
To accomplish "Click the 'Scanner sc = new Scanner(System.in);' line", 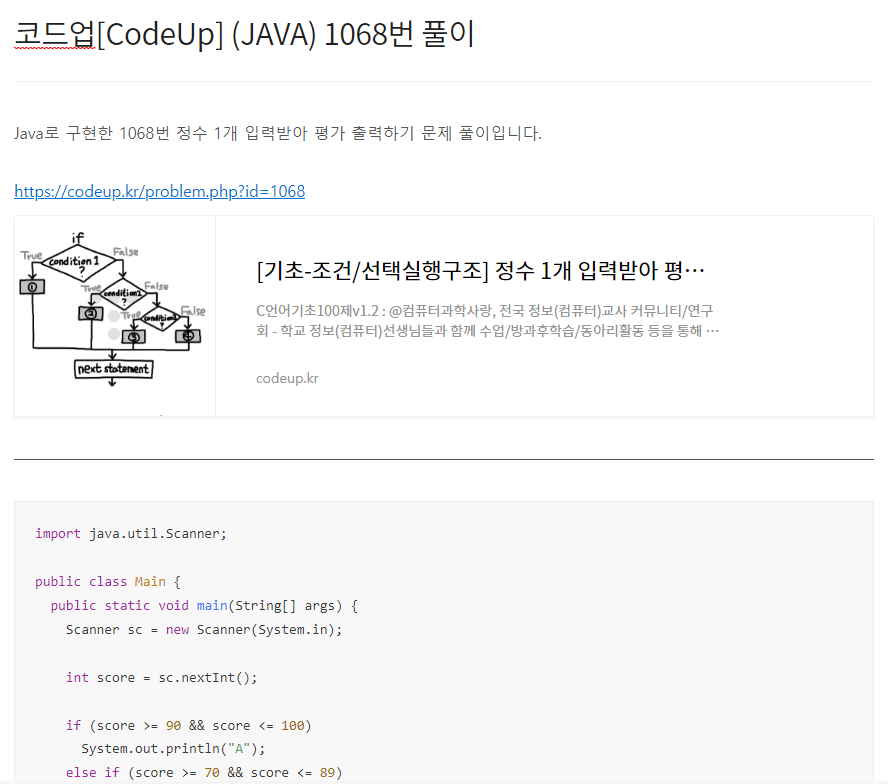I will [204, 629].
